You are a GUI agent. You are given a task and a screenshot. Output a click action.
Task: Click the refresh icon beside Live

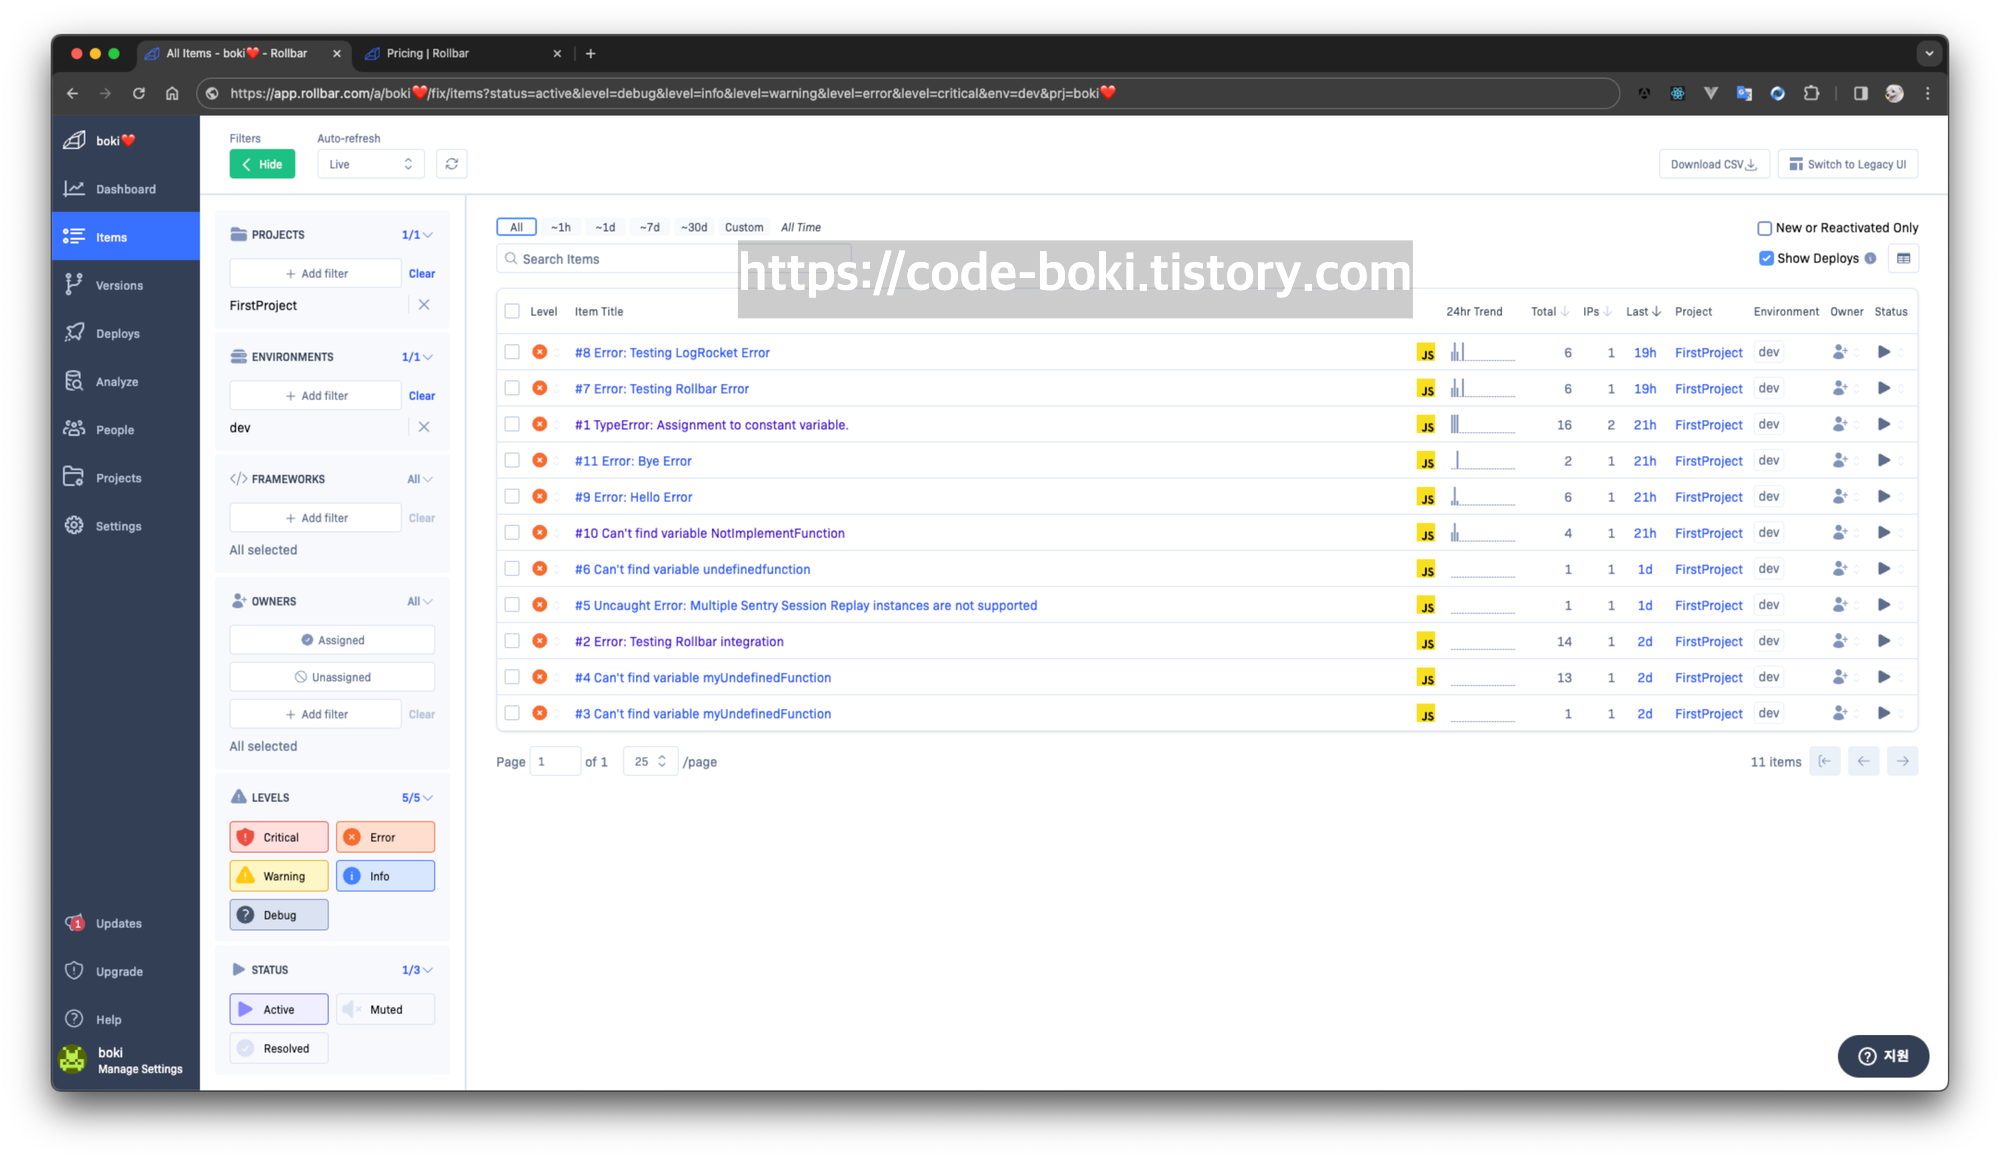click(452, 164)
